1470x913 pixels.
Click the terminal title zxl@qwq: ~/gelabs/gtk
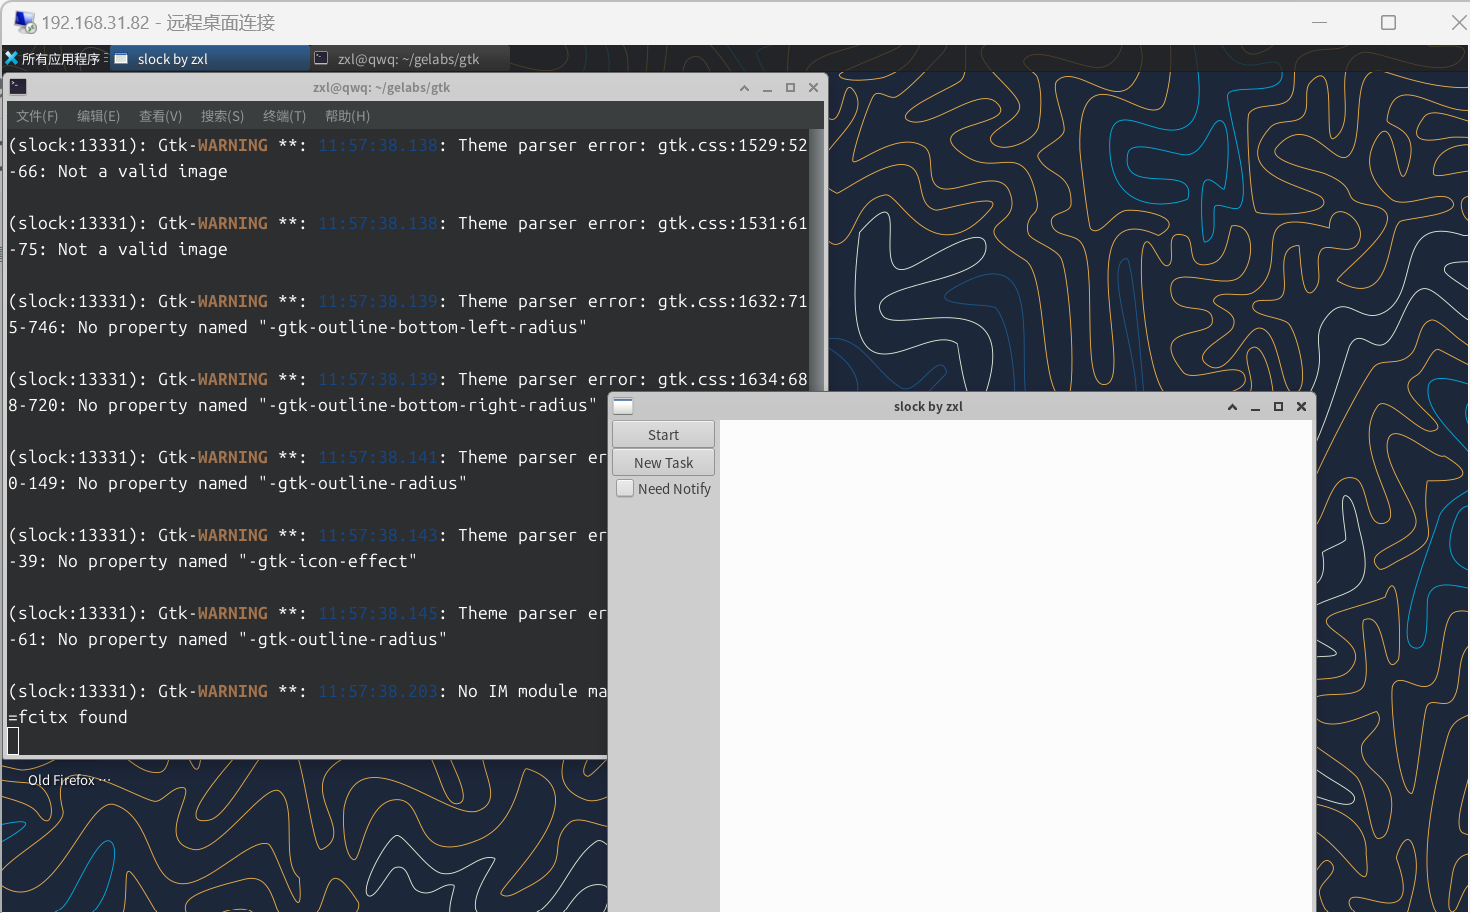(381, 88)
